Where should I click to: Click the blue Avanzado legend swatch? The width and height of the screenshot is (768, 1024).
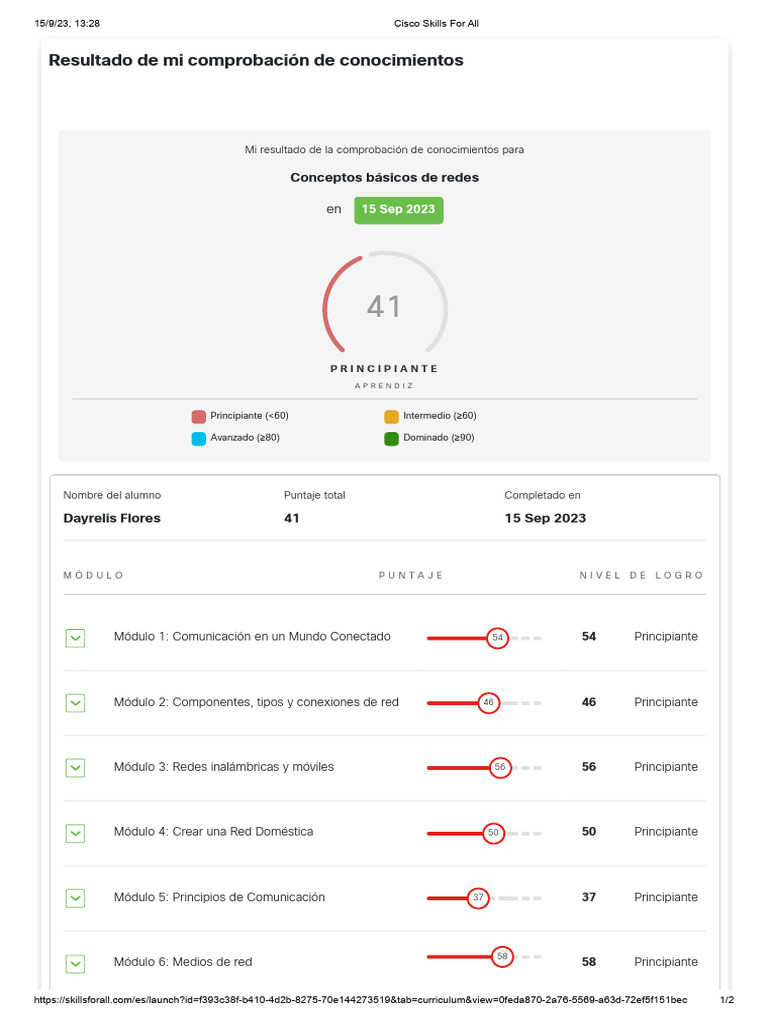pyautogui.click(x=198, y=438)
